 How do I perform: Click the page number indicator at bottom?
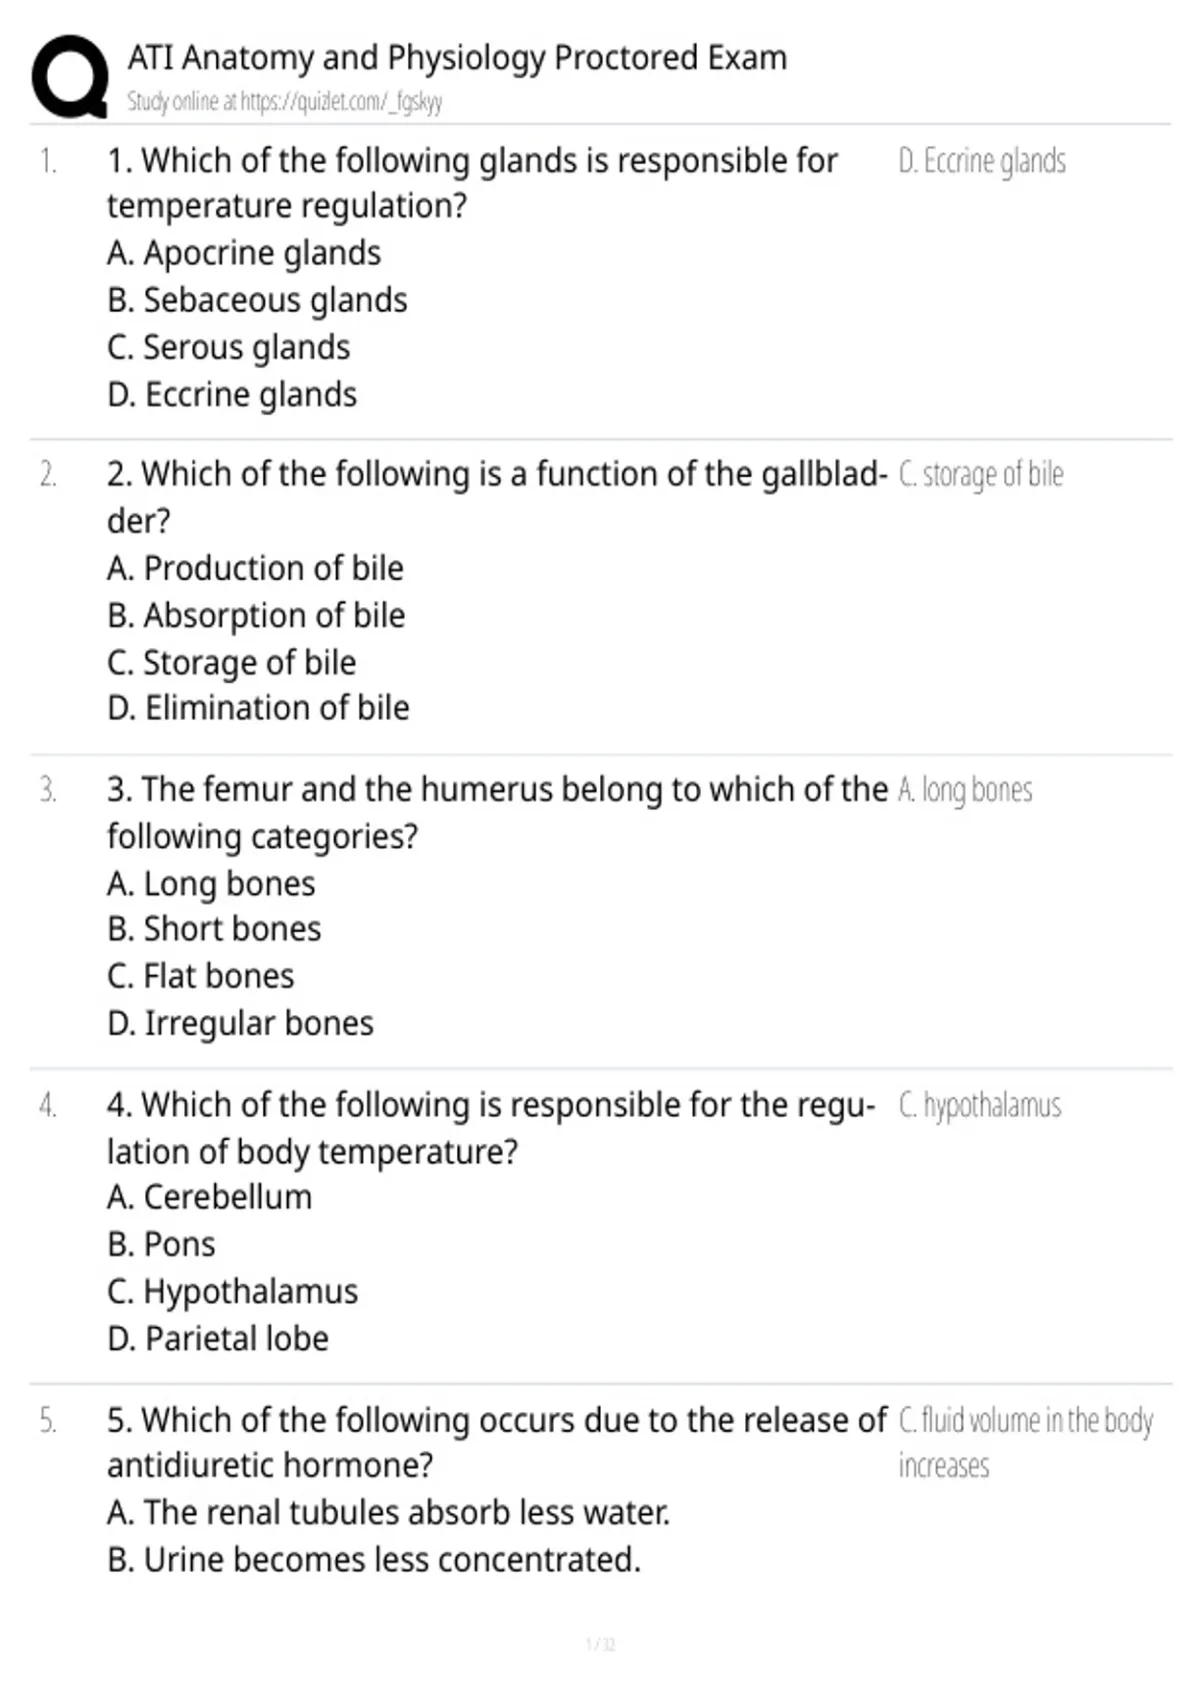(600, 1645)
